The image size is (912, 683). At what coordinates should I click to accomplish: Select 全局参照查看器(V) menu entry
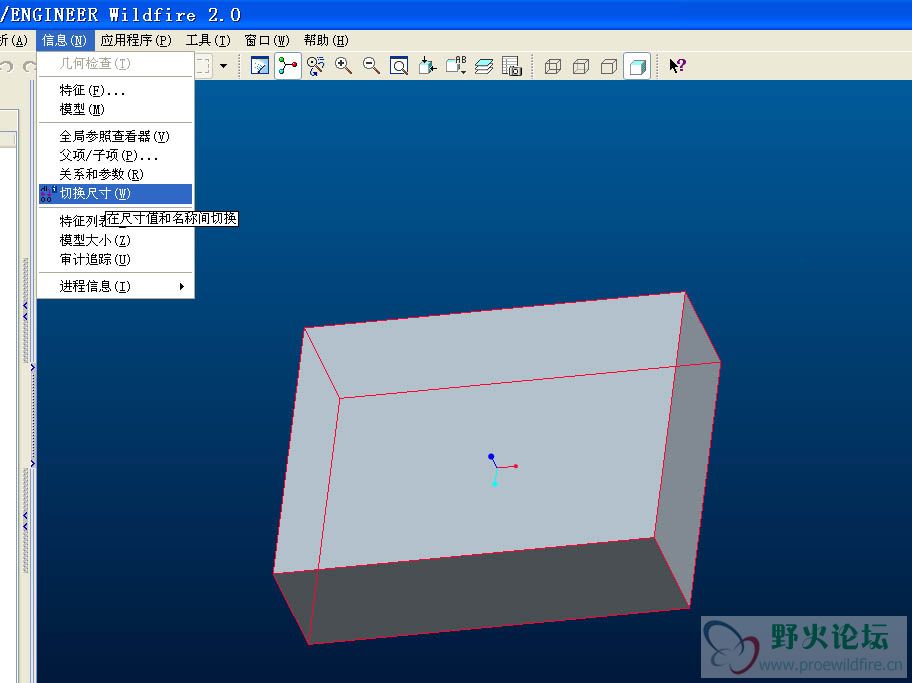pos(115,136)
